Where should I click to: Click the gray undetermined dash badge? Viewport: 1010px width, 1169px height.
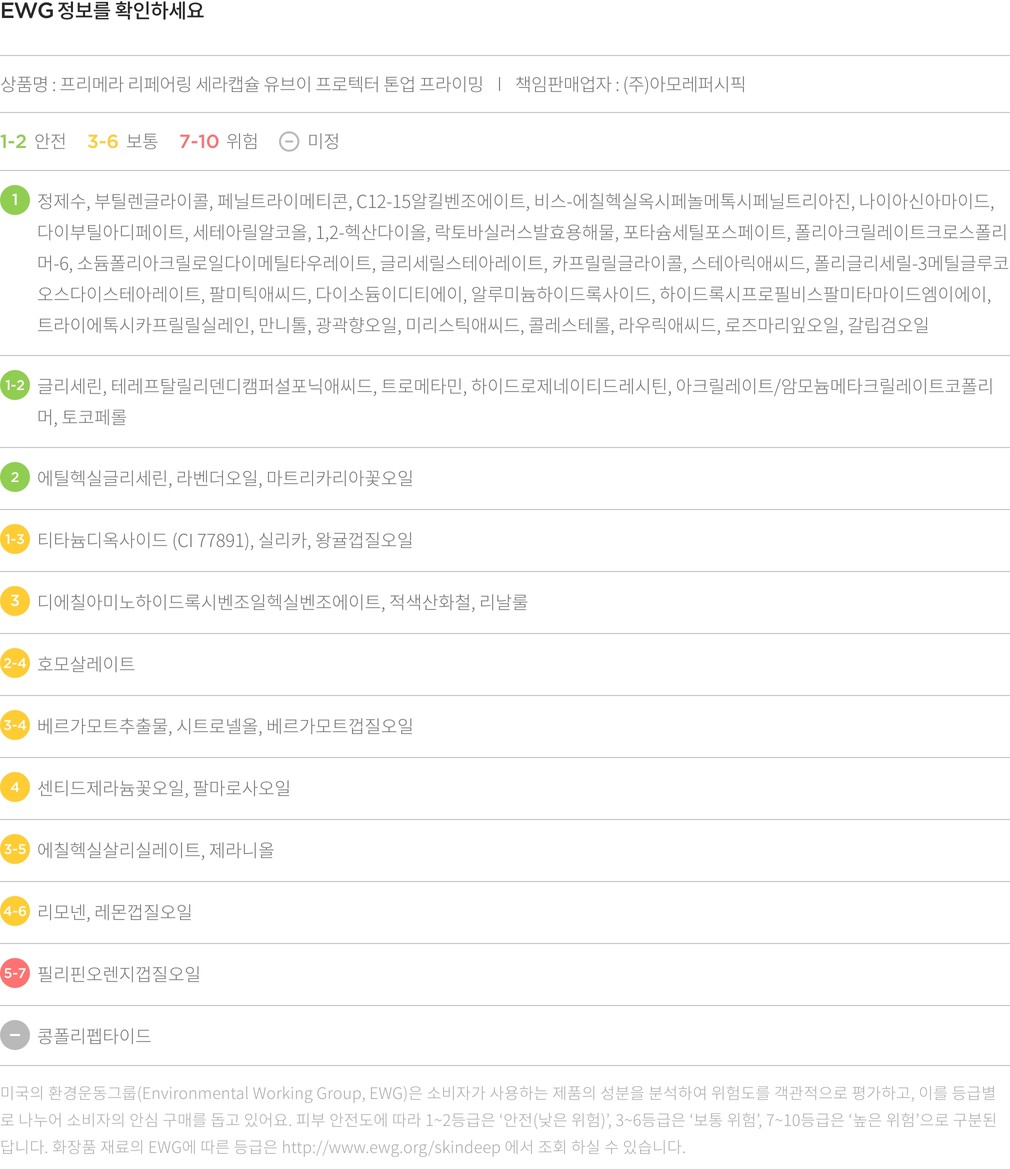15,1035
